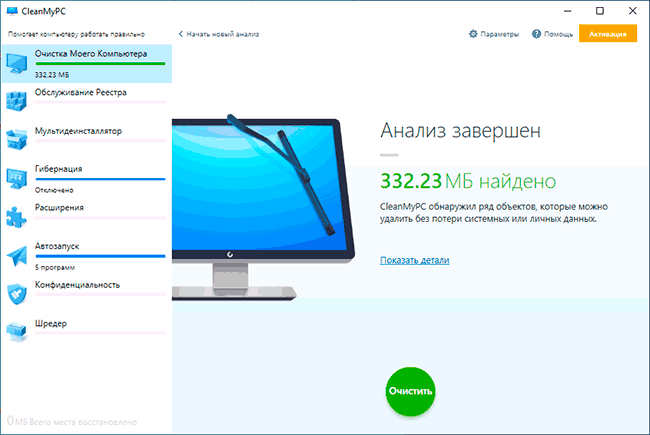Click the 332.23 МБ найдено result text
The height and width of the screenshot is (435, 650).
tap(468, 181)
